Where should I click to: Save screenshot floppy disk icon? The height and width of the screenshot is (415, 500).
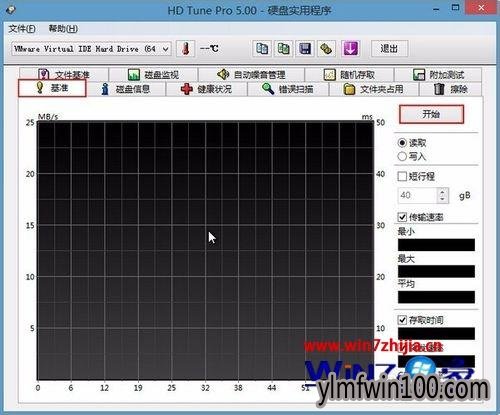[305, 49]
